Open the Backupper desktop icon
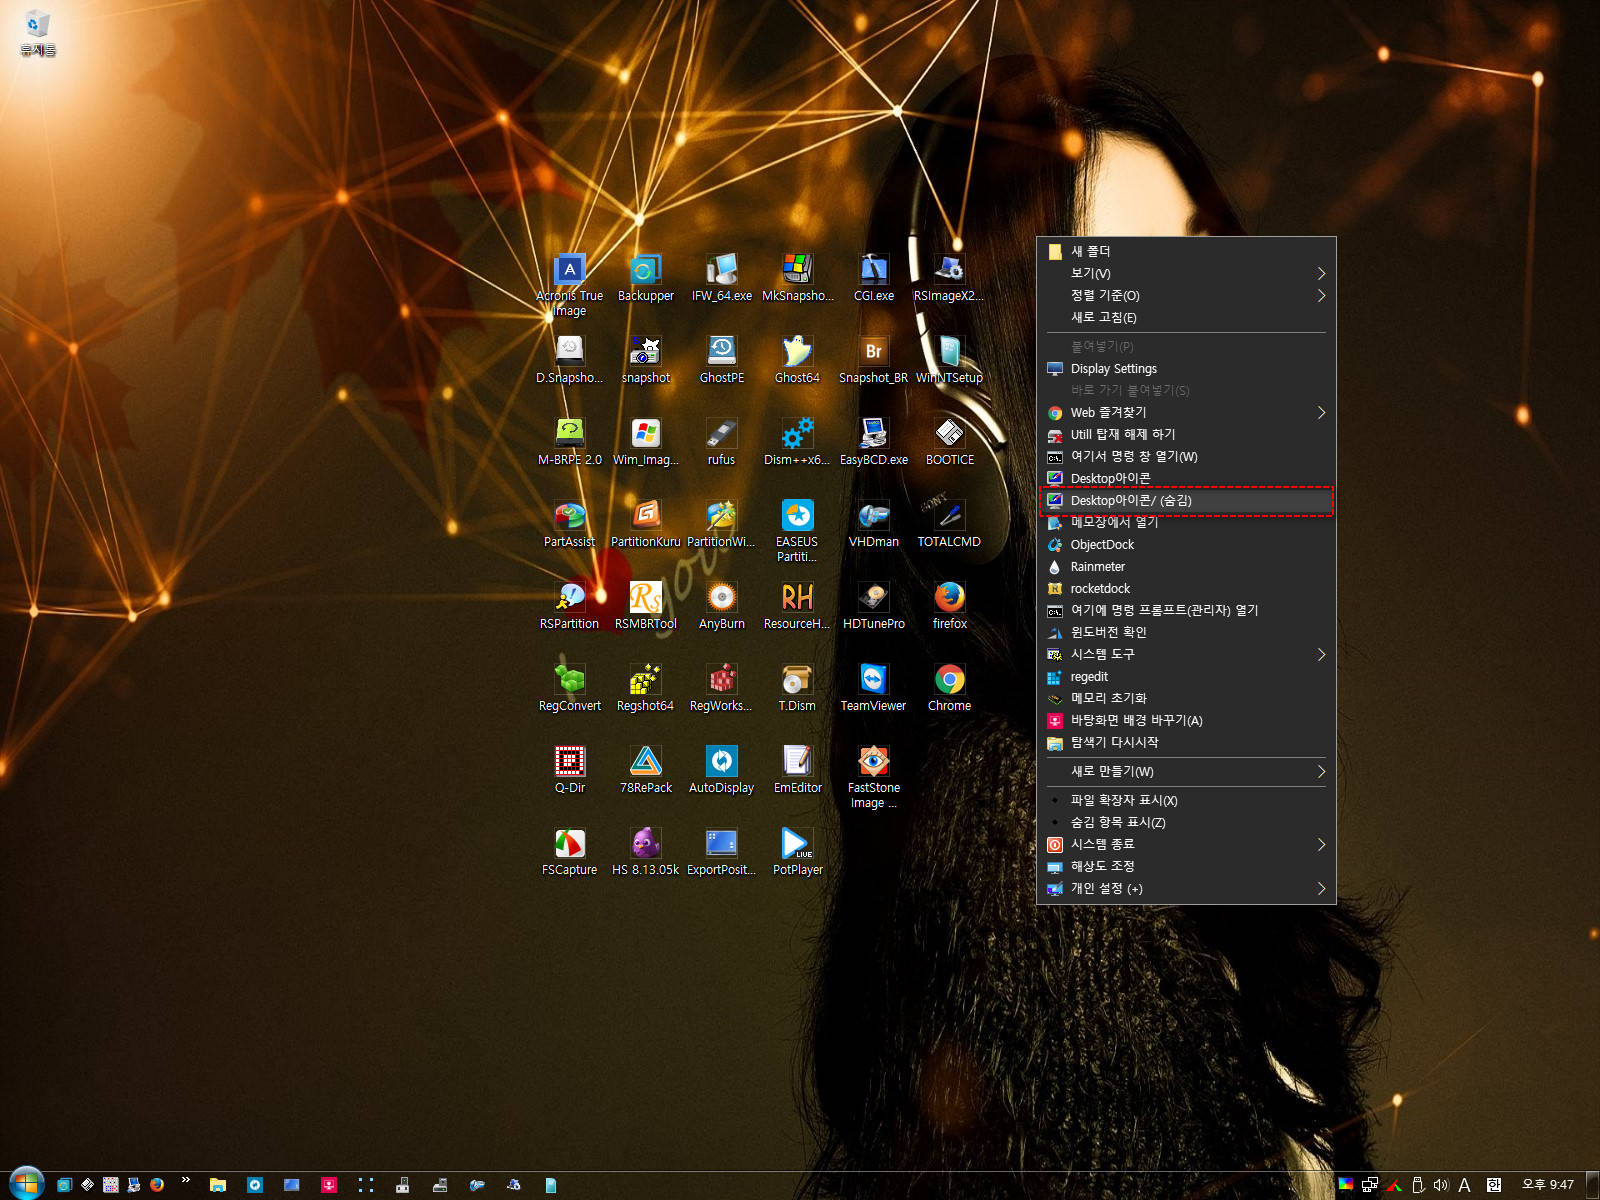The image size is (1600, 1200). point(646,277)
